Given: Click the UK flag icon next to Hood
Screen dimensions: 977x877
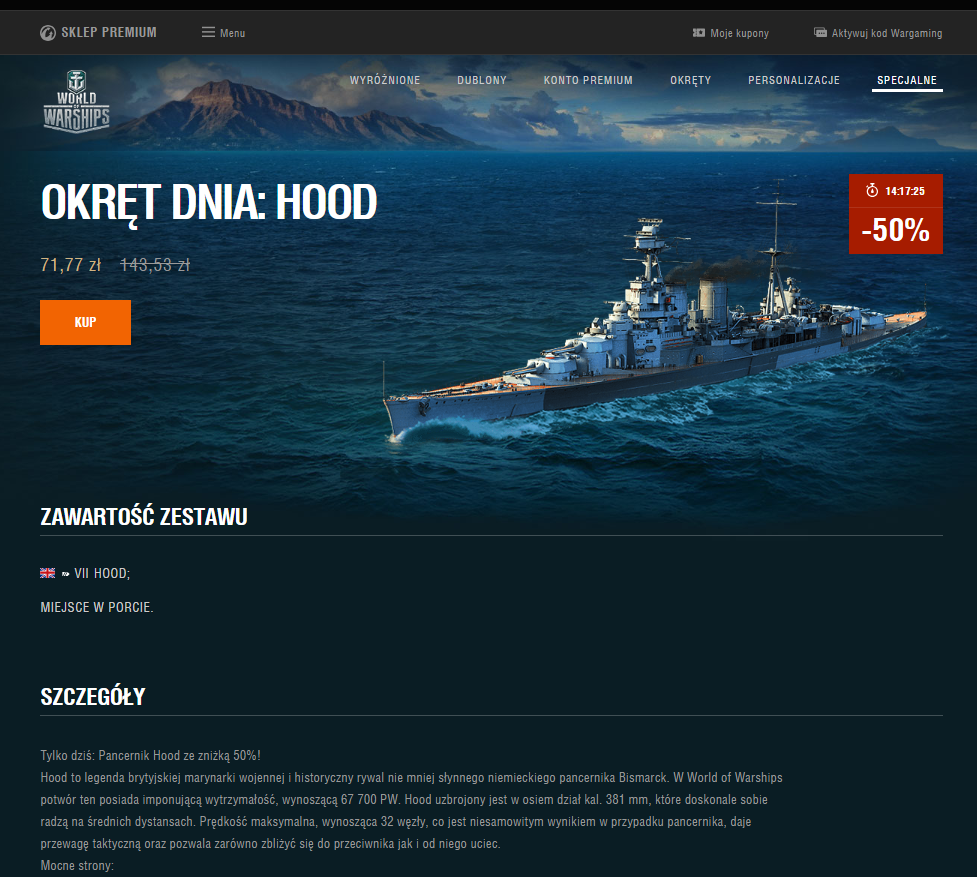Looking at the screenshot, I should pyautogui.click(x=47, y=573).
